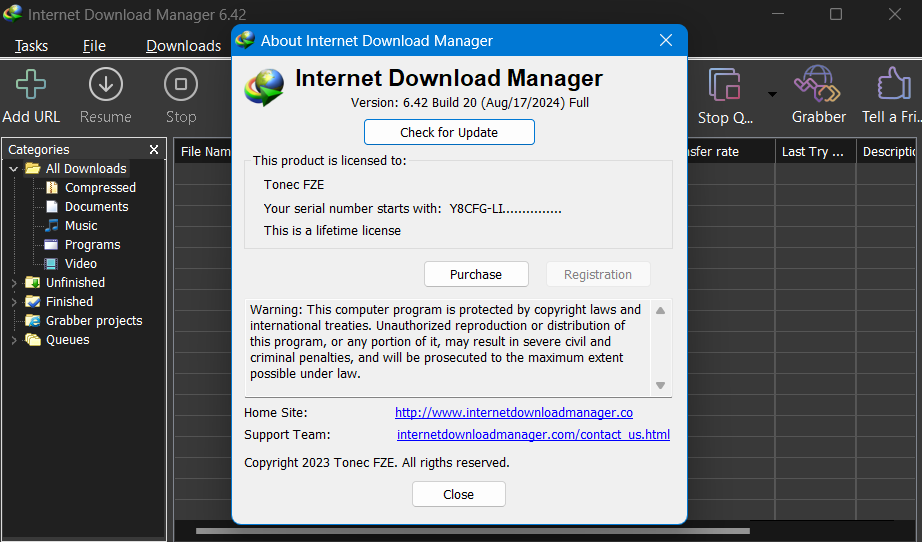Screen dimensions: 922x542
Task: Select the Programs category
Action: coord(92,245)
